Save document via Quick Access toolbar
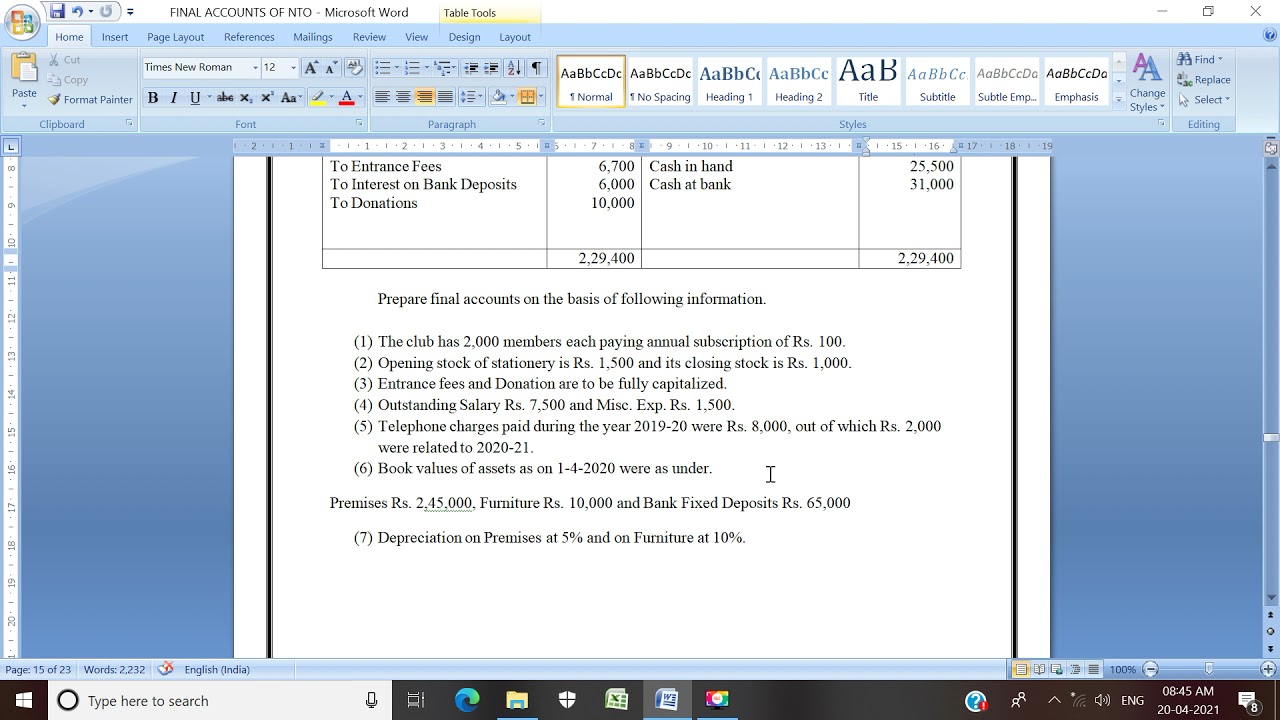The height and width of the screenshot is (720, 1280). 57,12
